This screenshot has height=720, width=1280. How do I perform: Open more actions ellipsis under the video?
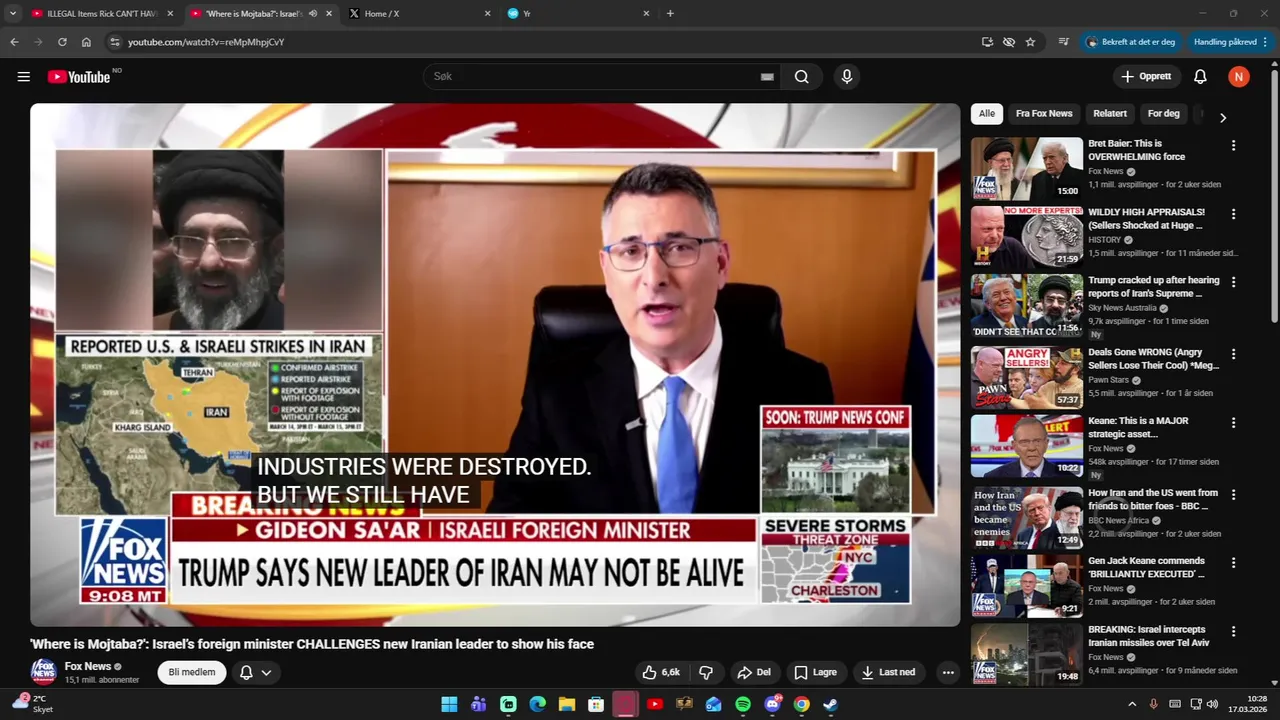(x=948, y=673)
